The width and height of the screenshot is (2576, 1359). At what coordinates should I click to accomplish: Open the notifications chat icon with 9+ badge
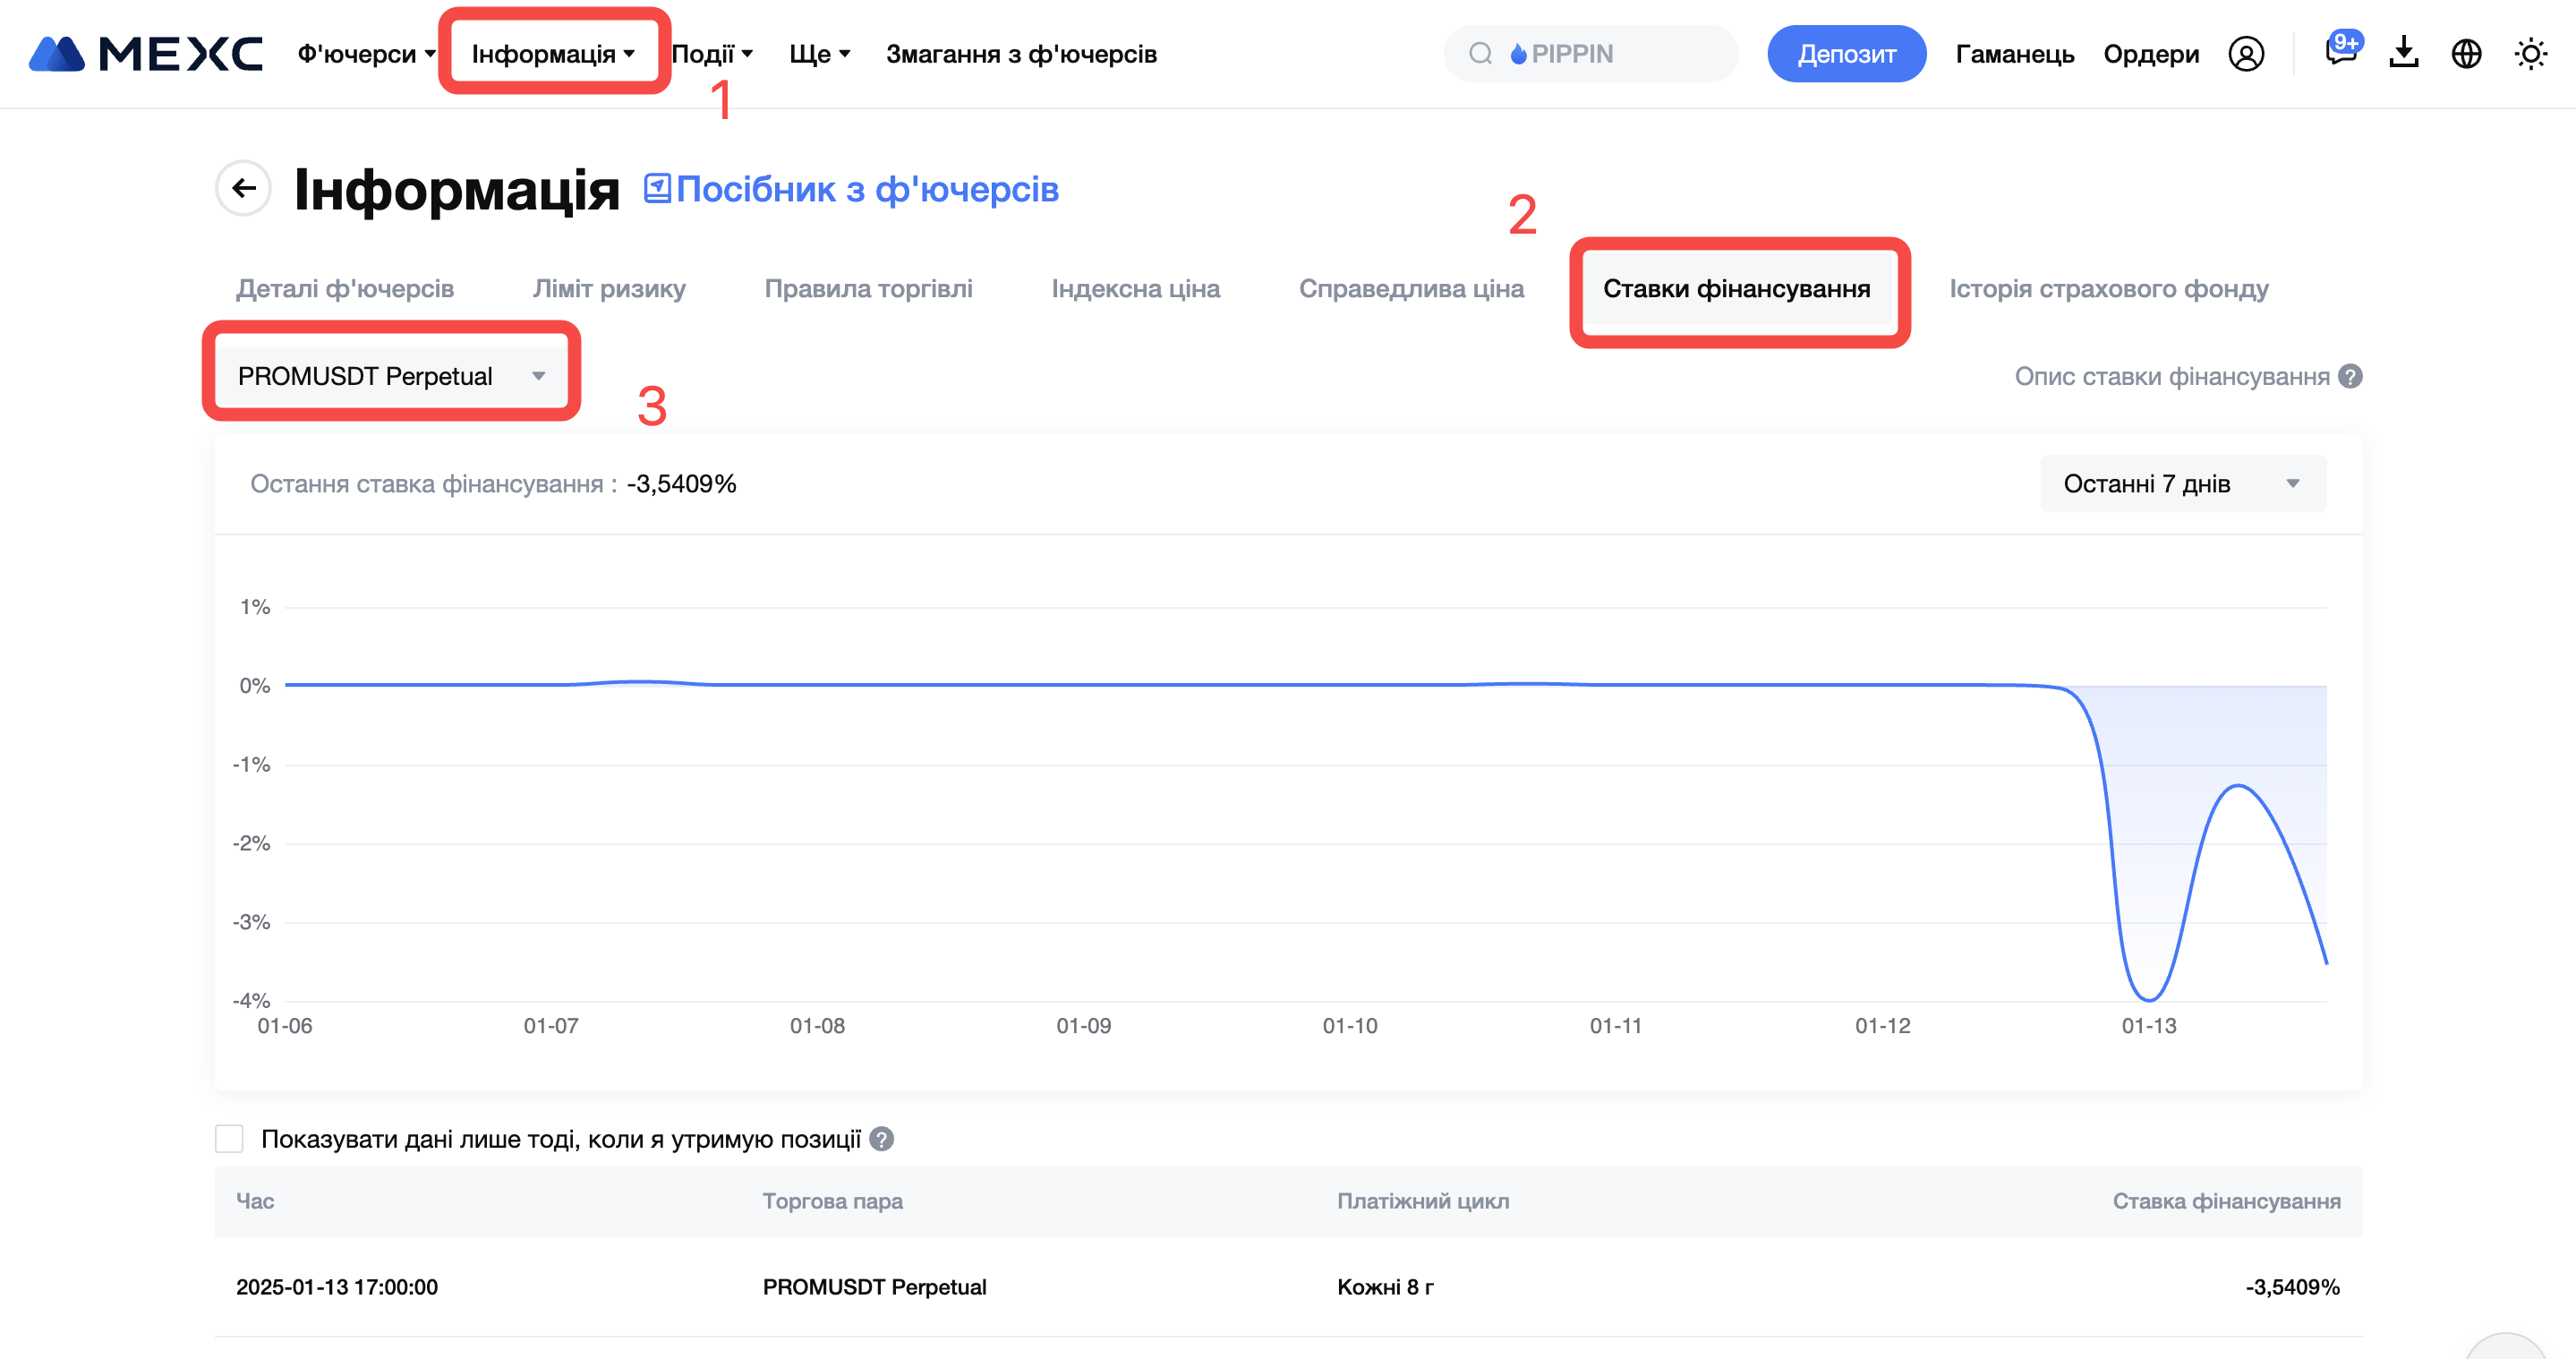pos(2340,52)
